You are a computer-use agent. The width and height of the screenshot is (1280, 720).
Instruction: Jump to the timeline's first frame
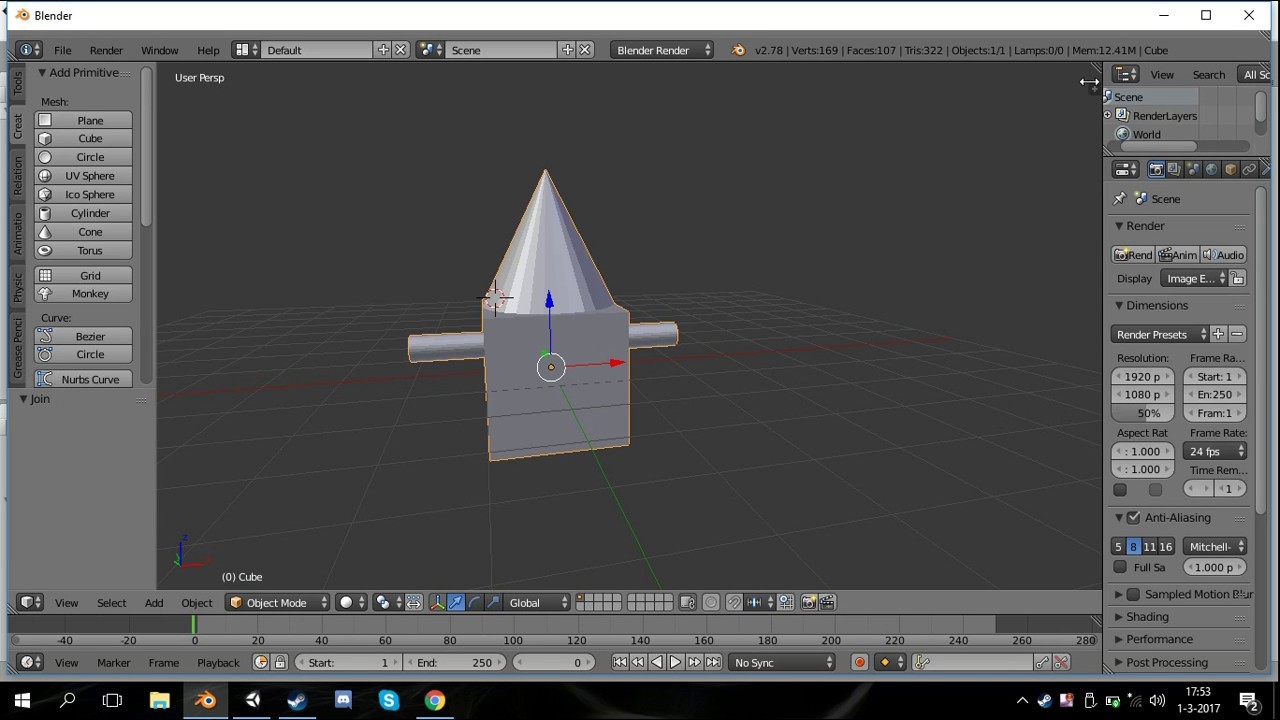coord(620,662)
